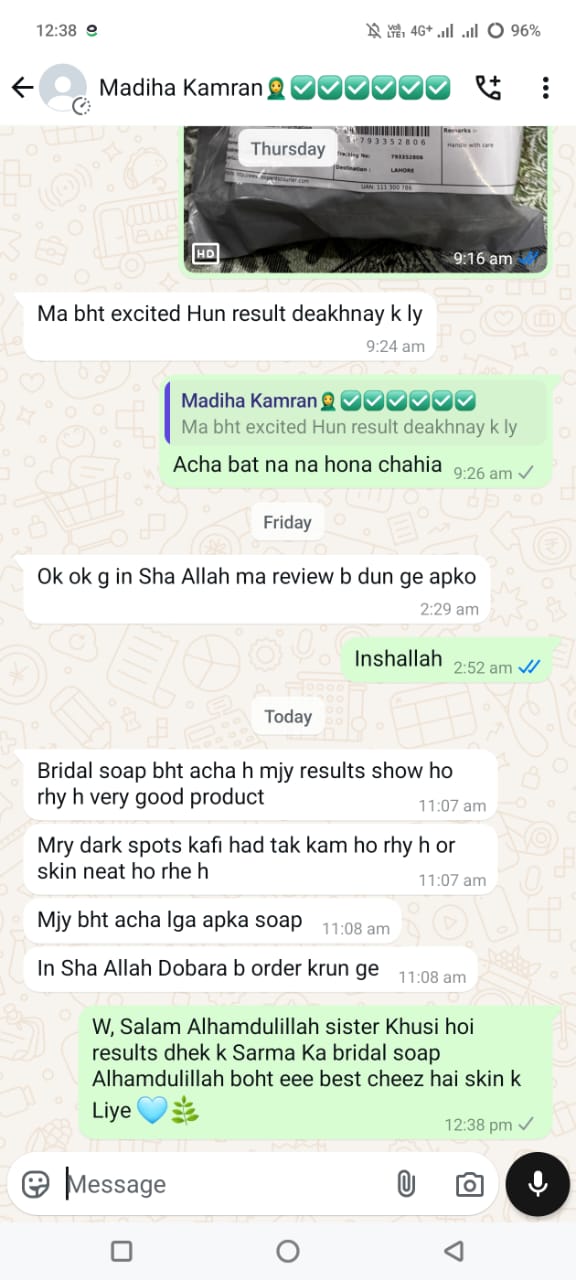Start a call with the phone plus icon
The image size is (576, 1280).
pyautogui.click(x=488, y=88)
